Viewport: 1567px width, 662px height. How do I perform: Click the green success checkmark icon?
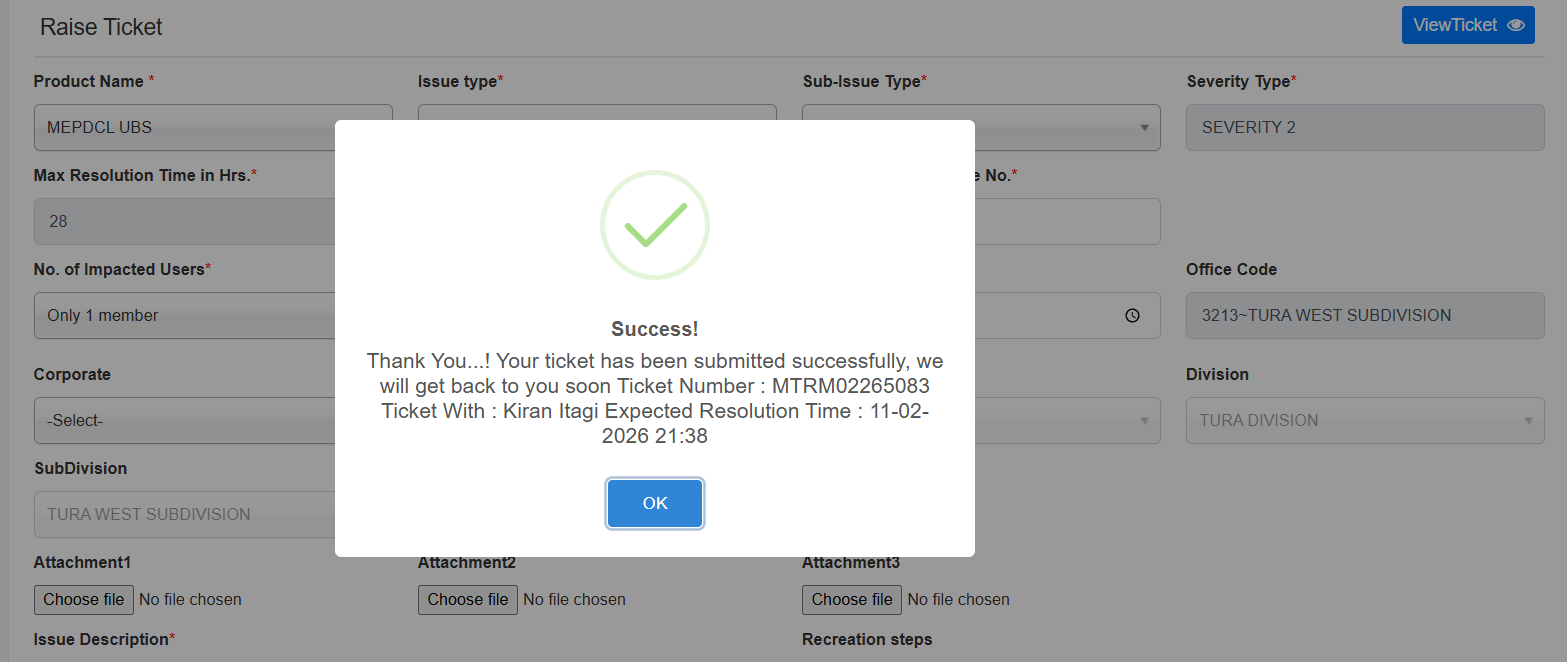coord(655,225)
